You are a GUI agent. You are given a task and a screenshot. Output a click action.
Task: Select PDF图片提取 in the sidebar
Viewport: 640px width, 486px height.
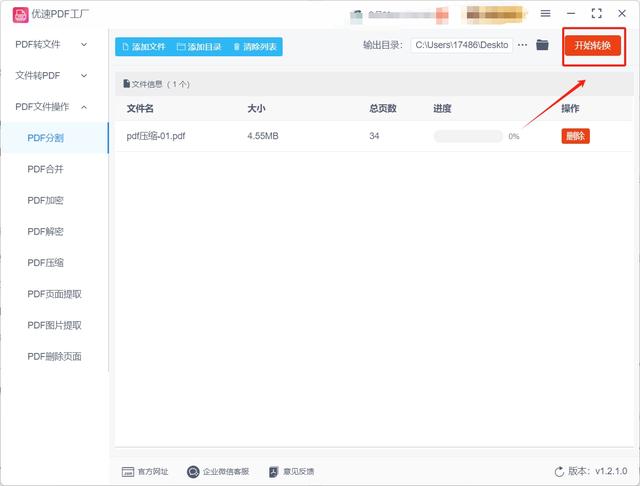pyautogui.click(x=55, y=325)
